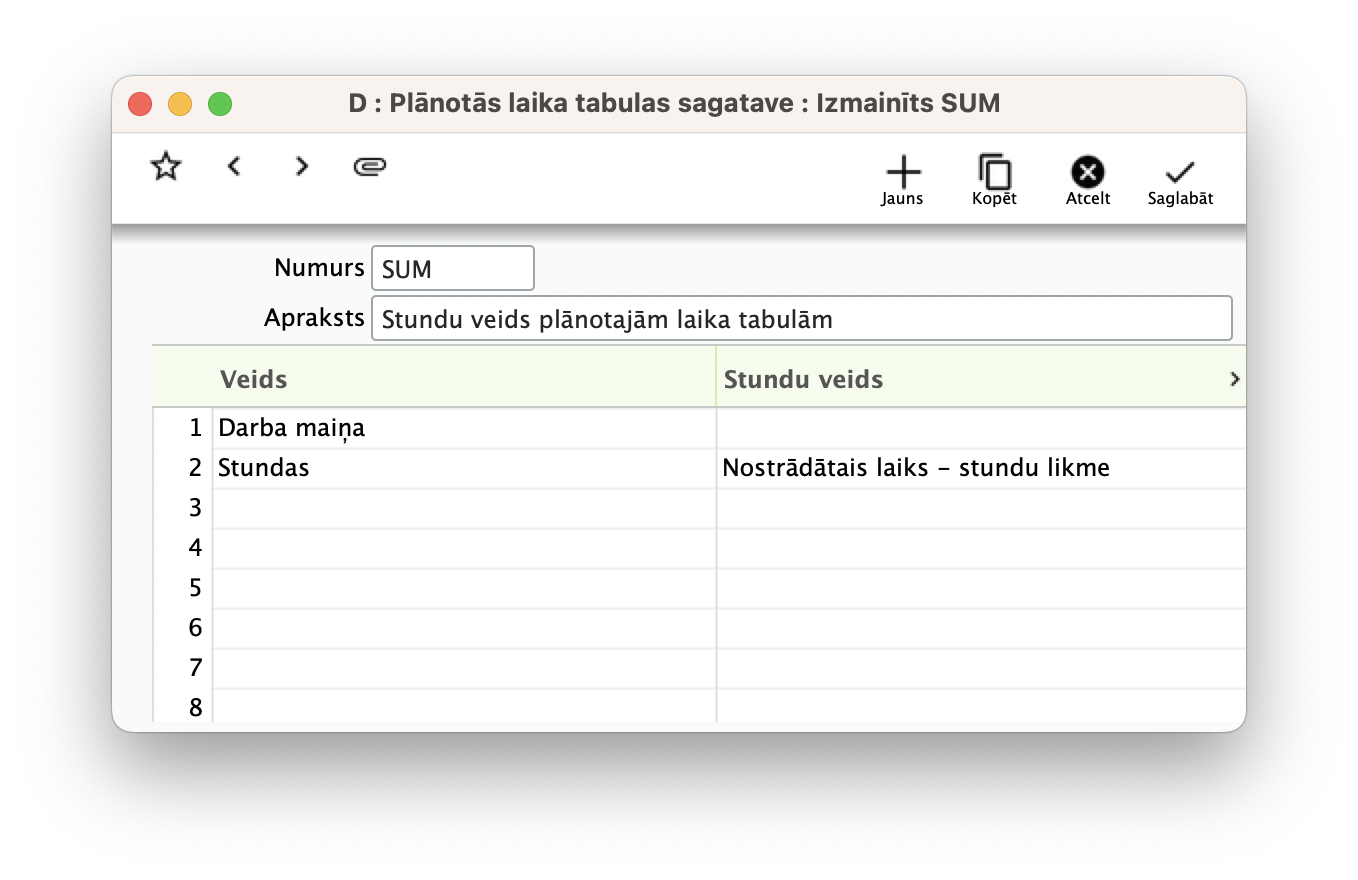
Task: Select row number 5
Action: tap(184, 588)
